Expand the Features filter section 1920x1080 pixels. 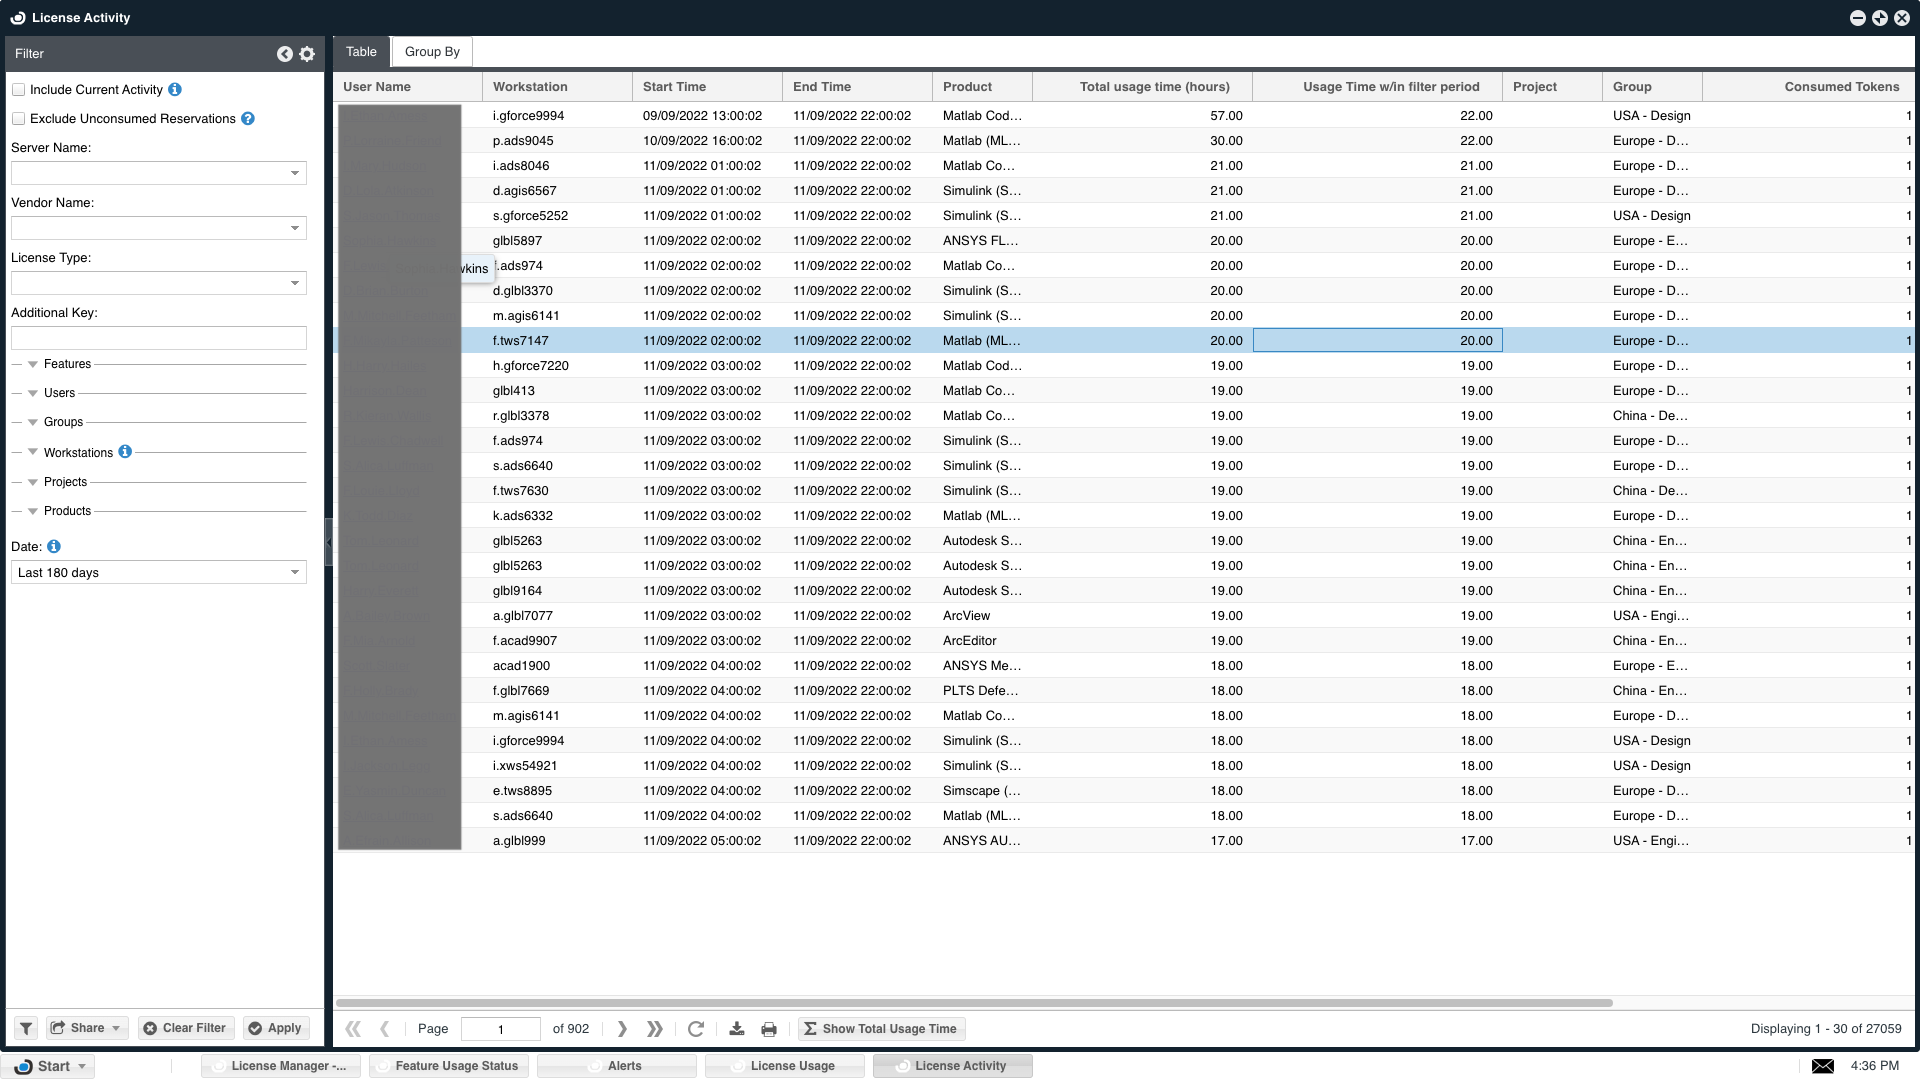click(33, 364)
